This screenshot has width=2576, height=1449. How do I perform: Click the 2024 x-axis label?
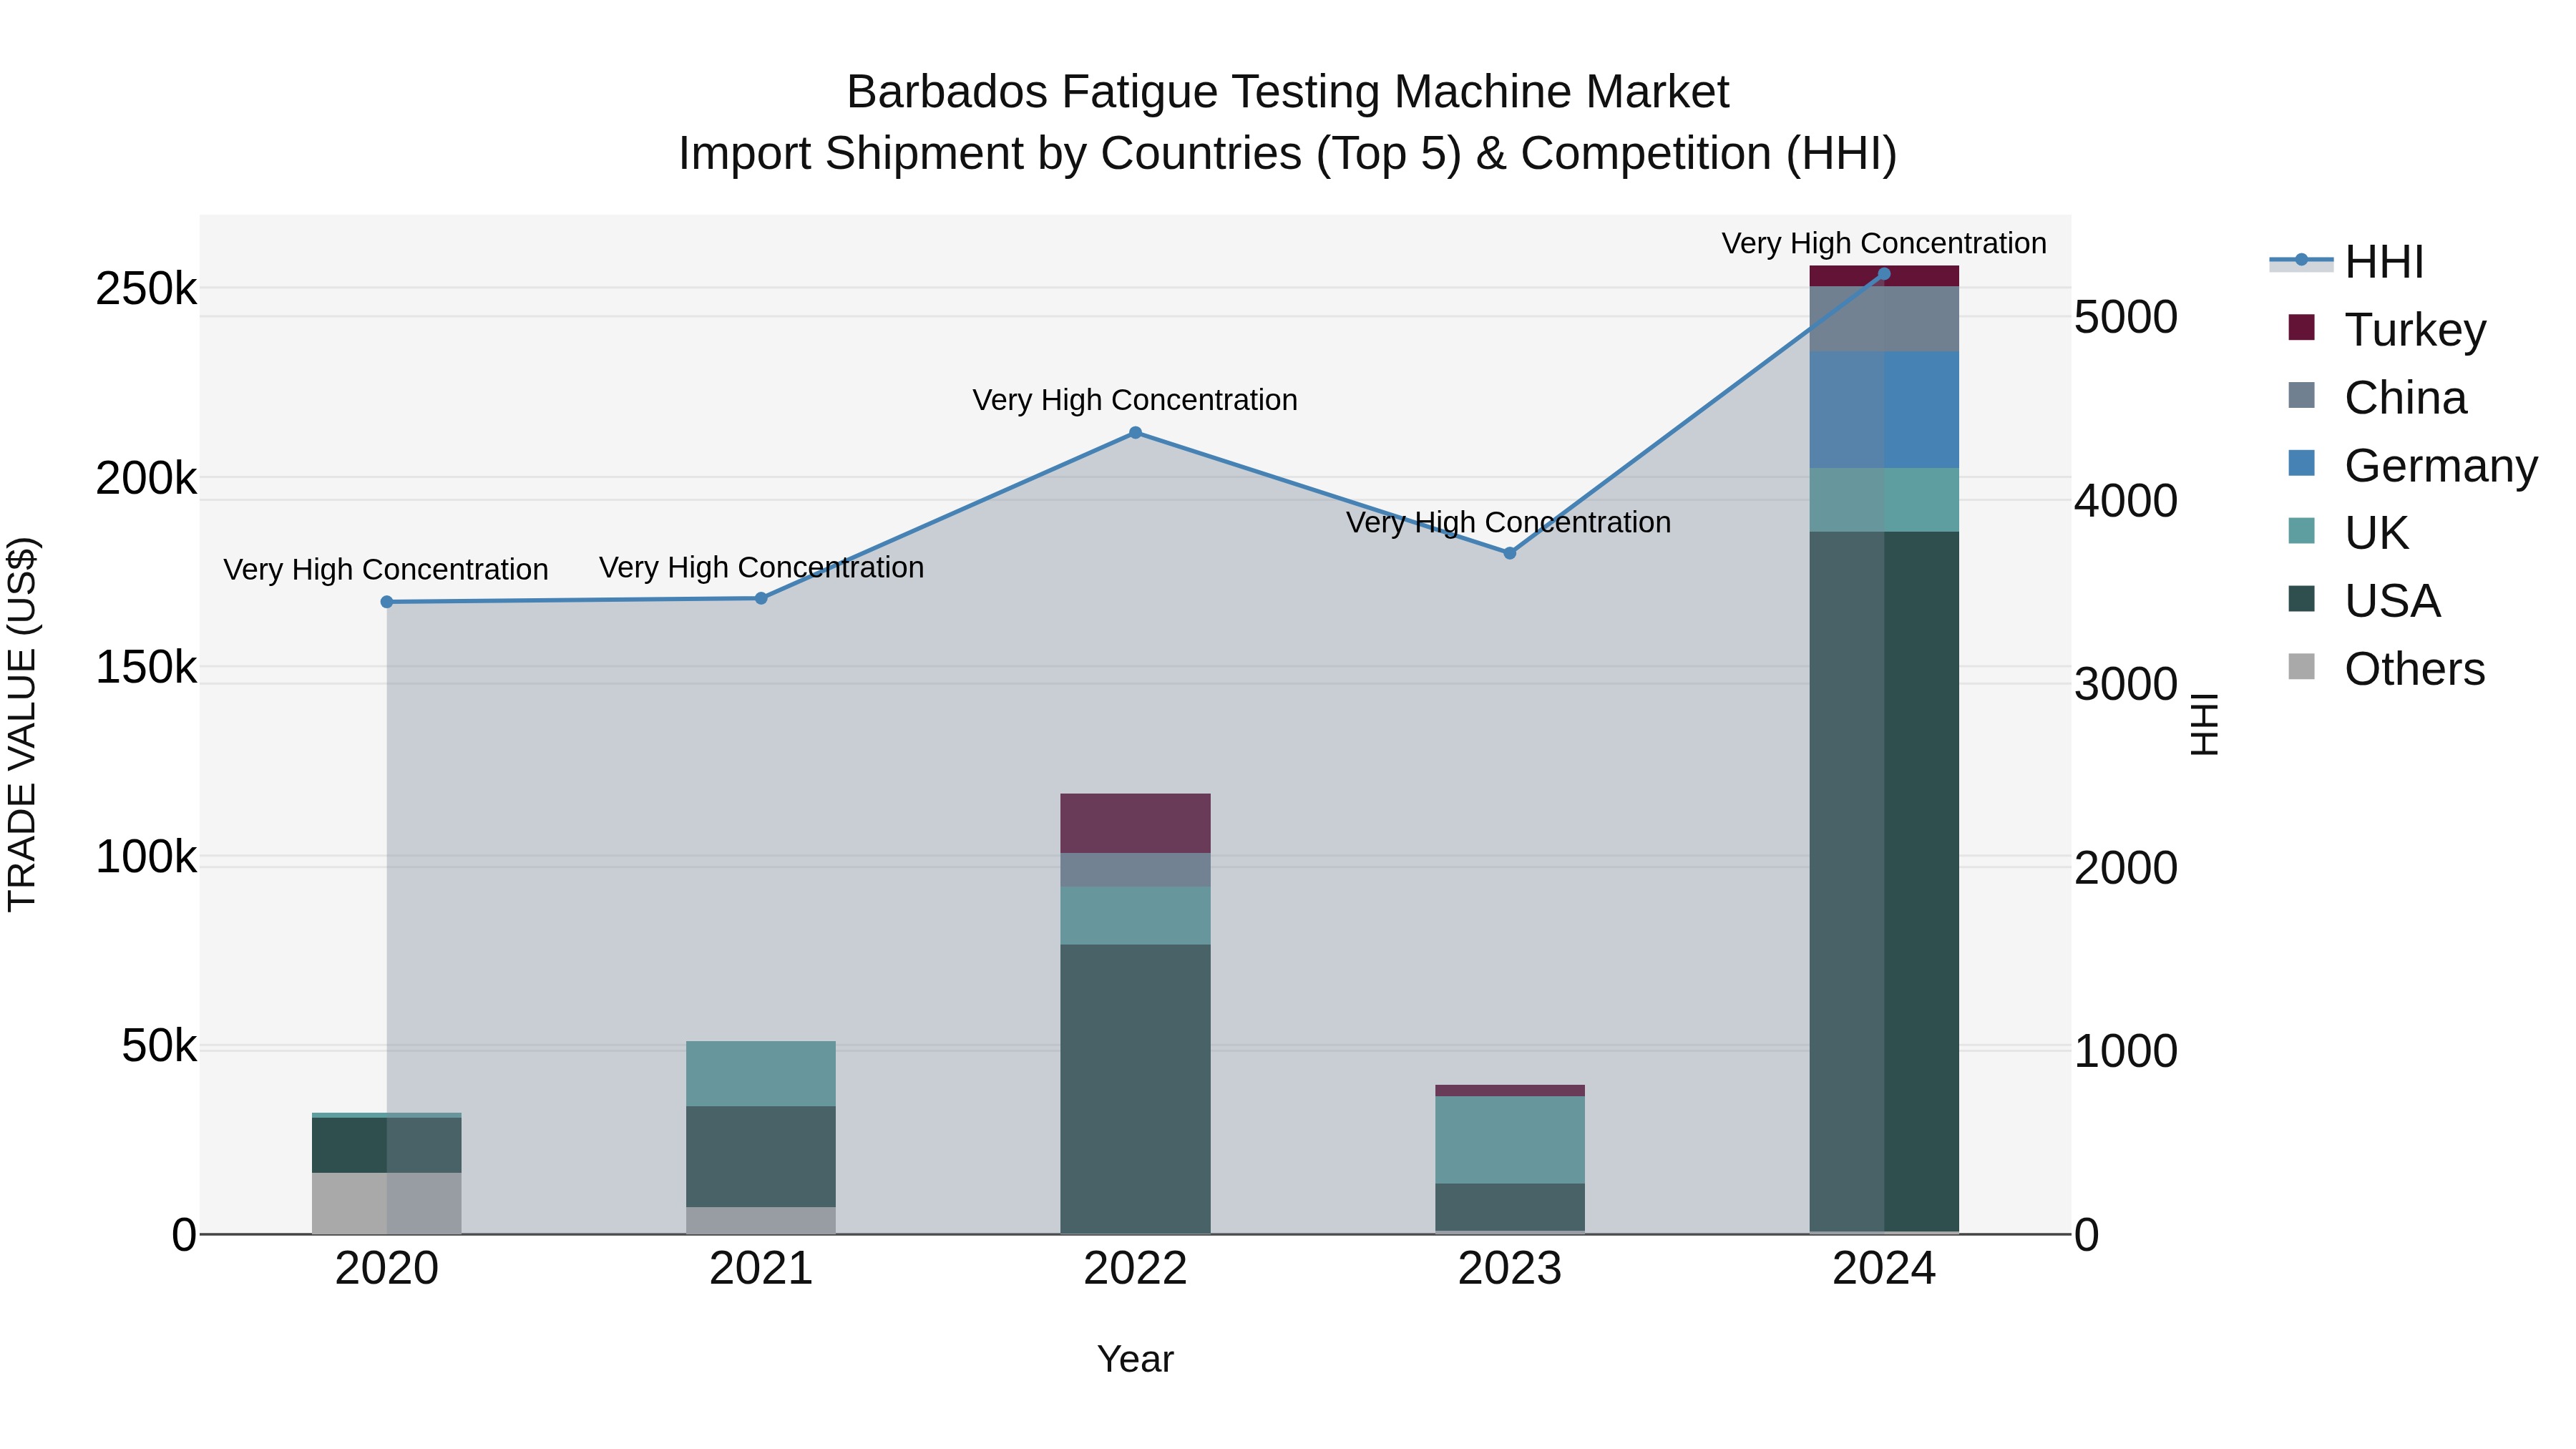point(1884,1269)
